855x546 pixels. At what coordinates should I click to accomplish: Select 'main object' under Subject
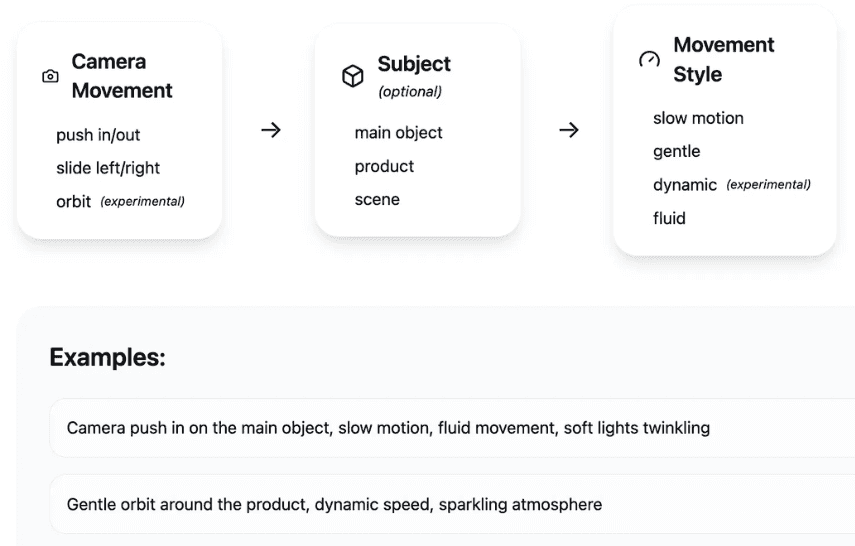[399, 133]
